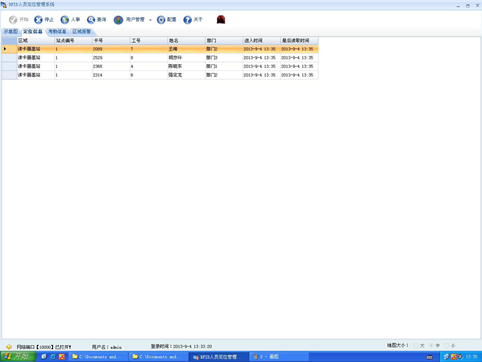
Task: Select the 大 (large) map size radio
Action: click(416, 346)
